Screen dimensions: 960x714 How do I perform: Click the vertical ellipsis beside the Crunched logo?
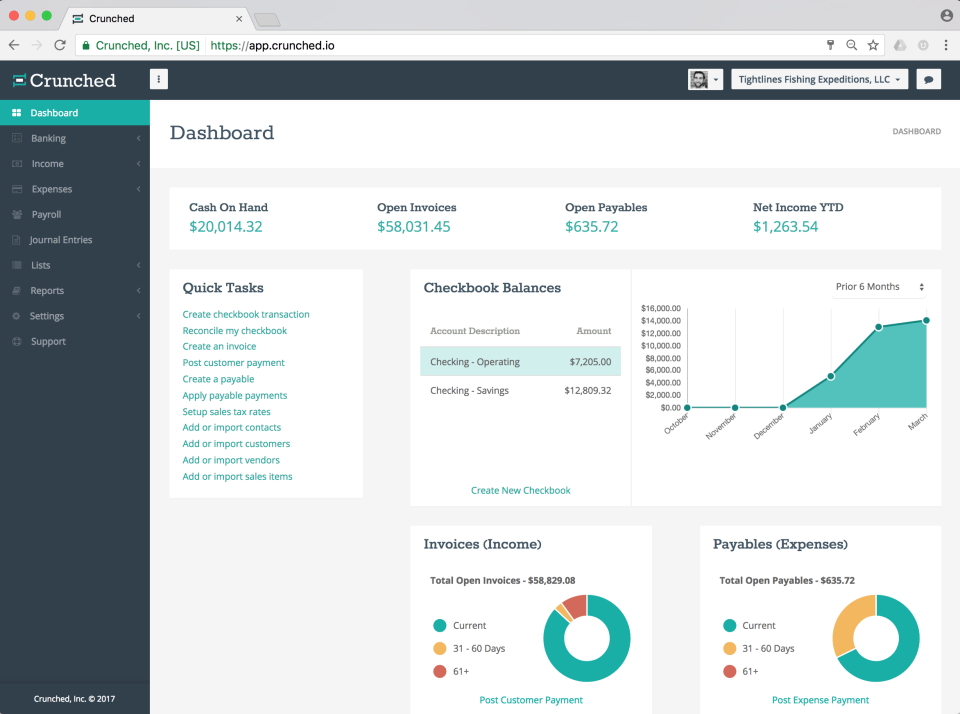[158, 78]
